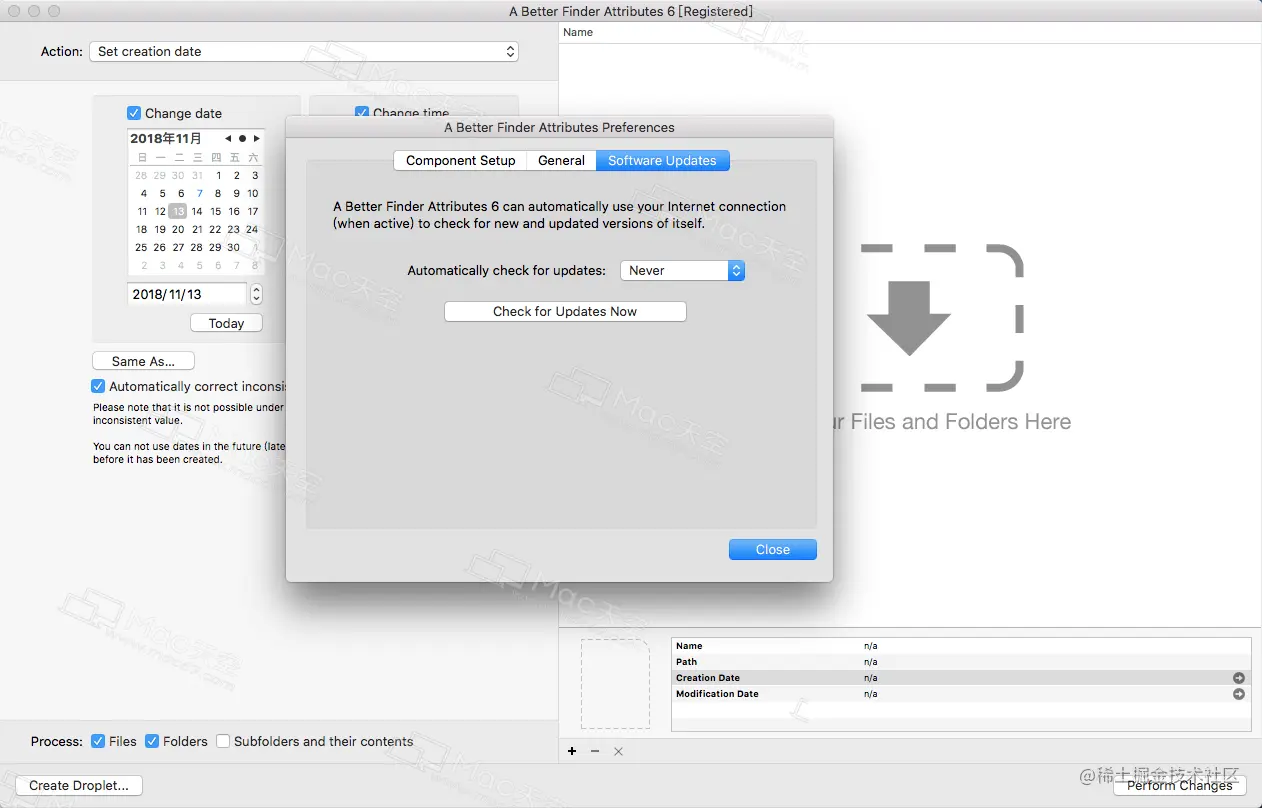Select the Path row in info table
This screenshot has height=808, width=1262.
[961, 662]
